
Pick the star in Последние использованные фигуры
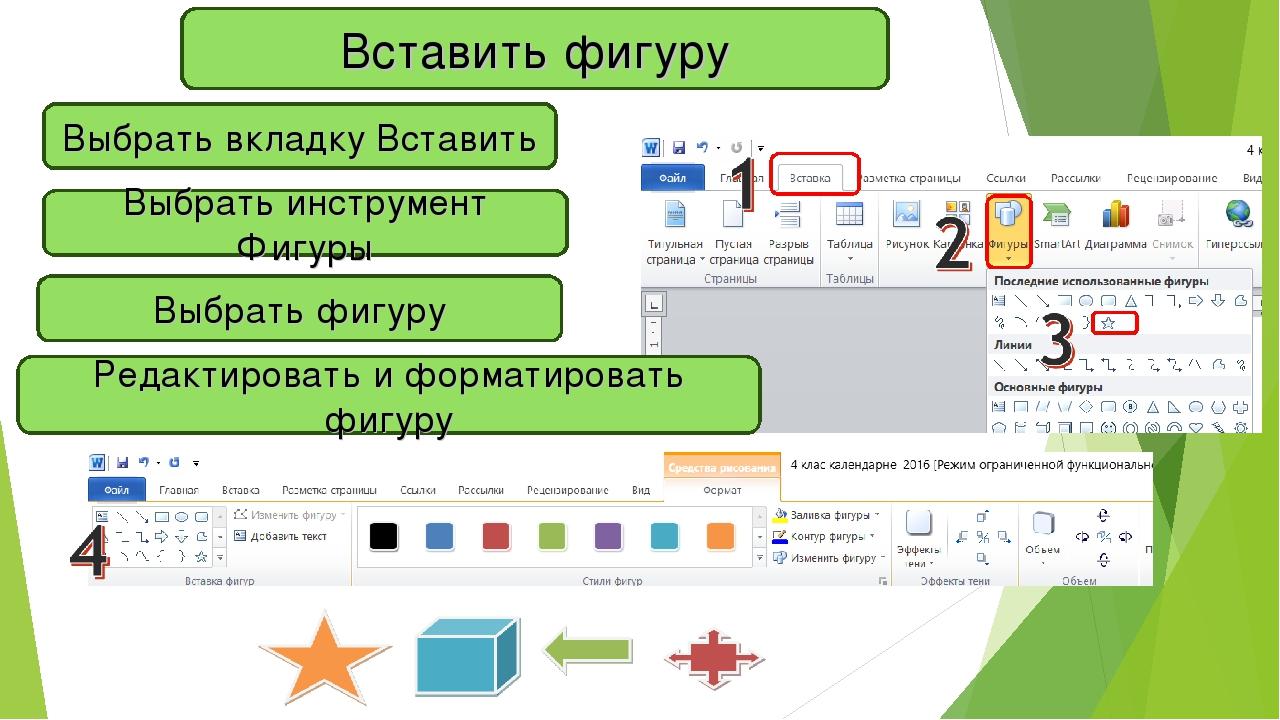(1107, 324)
